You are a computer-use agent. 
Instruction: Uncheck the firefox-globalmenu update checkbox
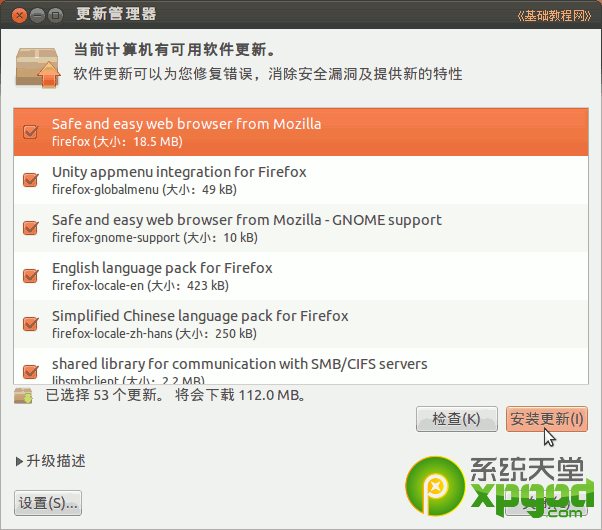click(x=30, y=180)
